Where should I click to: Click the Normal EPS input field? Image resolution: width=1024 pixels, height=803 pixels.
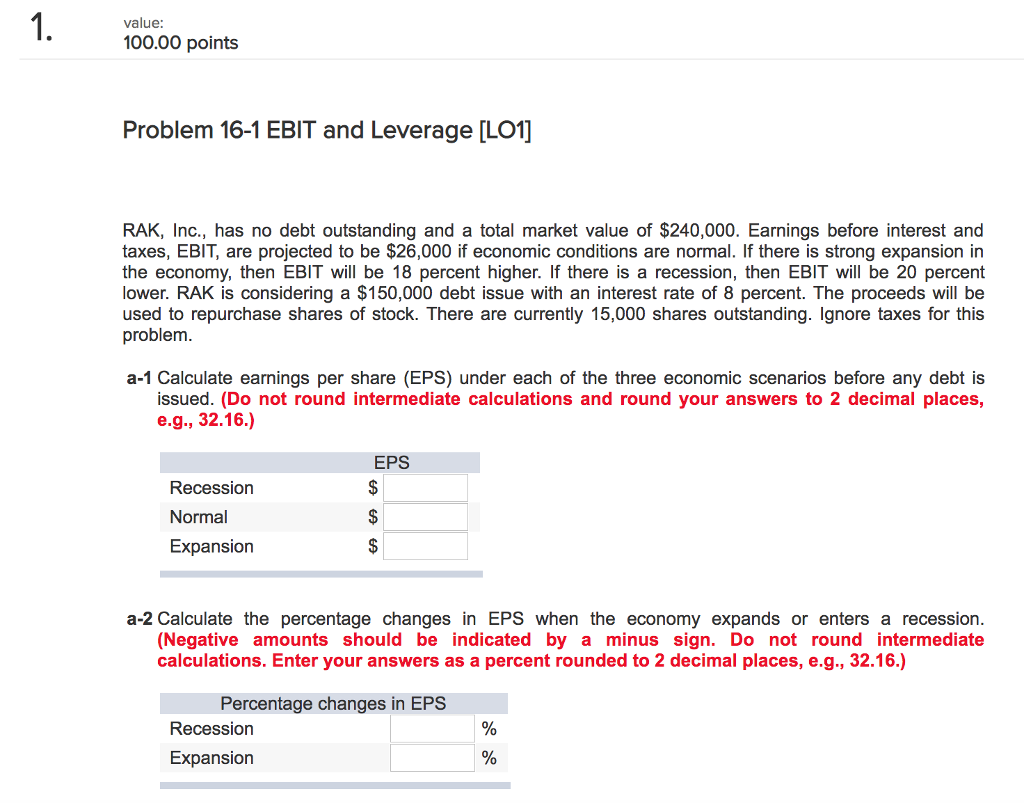426,516
